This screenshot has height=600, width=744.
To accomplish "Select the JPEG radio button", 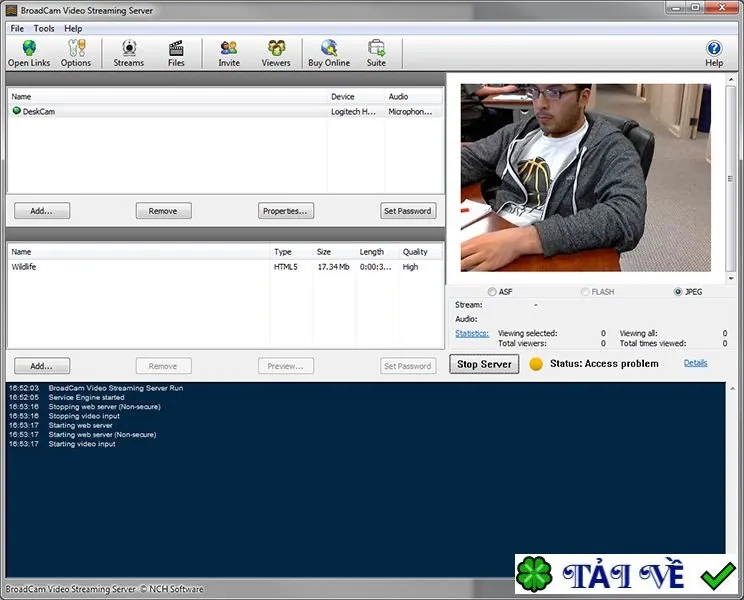I will tap(678, 292).
